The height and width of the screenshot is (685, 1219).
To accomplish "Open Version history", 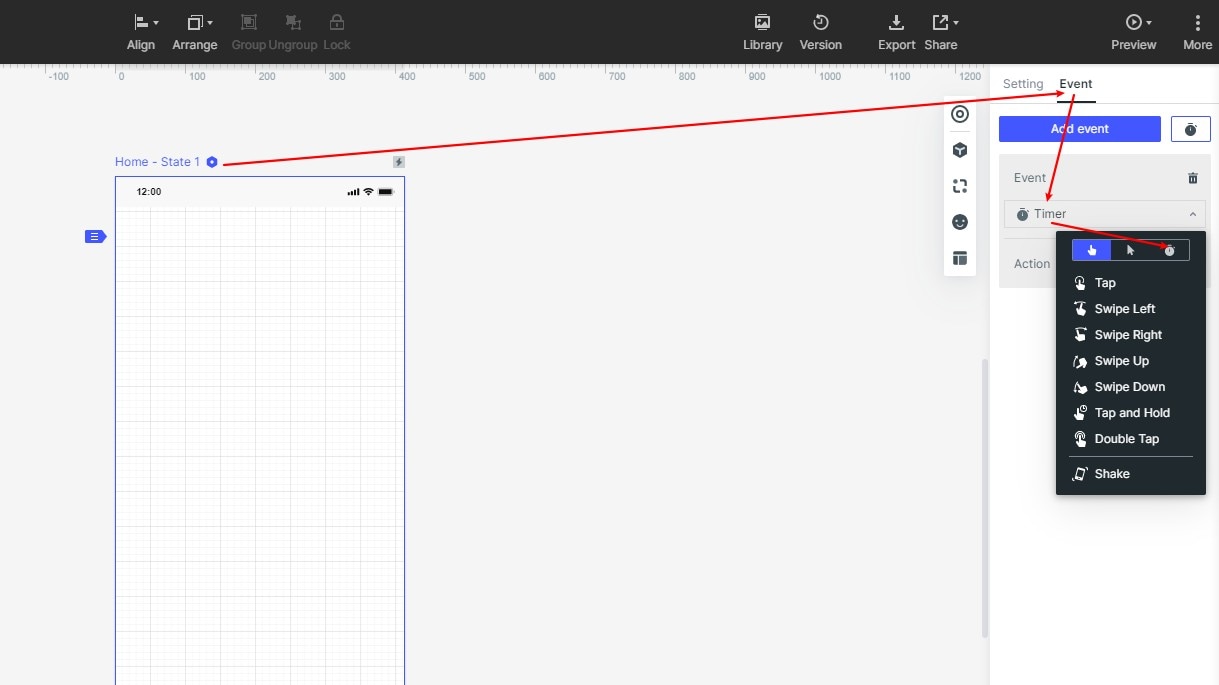I will pos(821,32).
